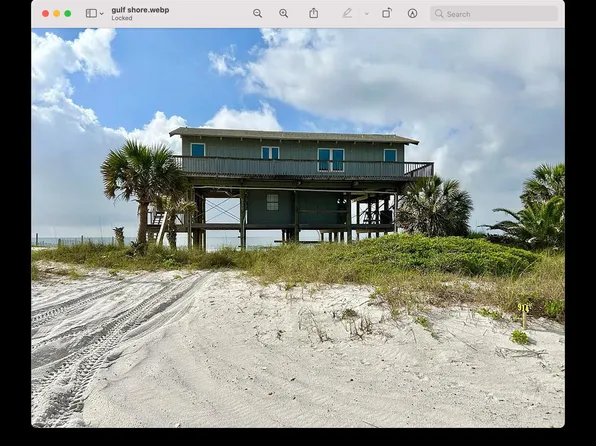Enter full screen with green button
This screenshot has height=446, width=596.
click(x=68, y=14)
